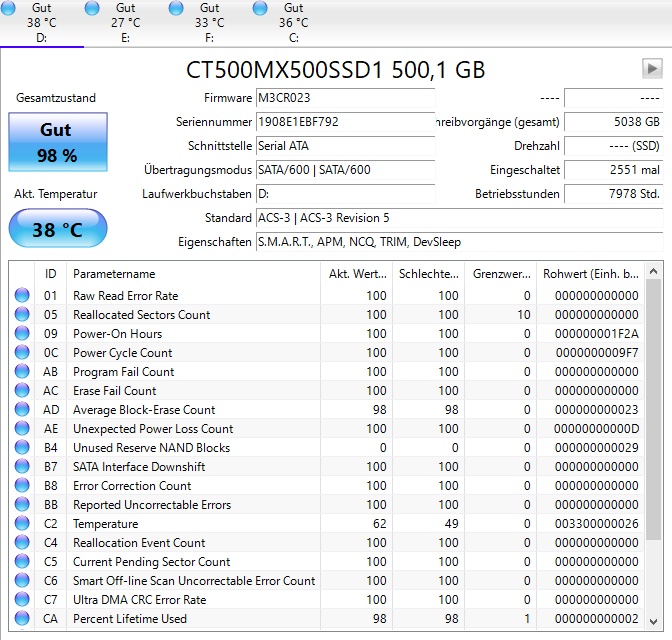Click current value 62 of Temperature
This screenshot has height=640, width=672.
coord(379,523)
